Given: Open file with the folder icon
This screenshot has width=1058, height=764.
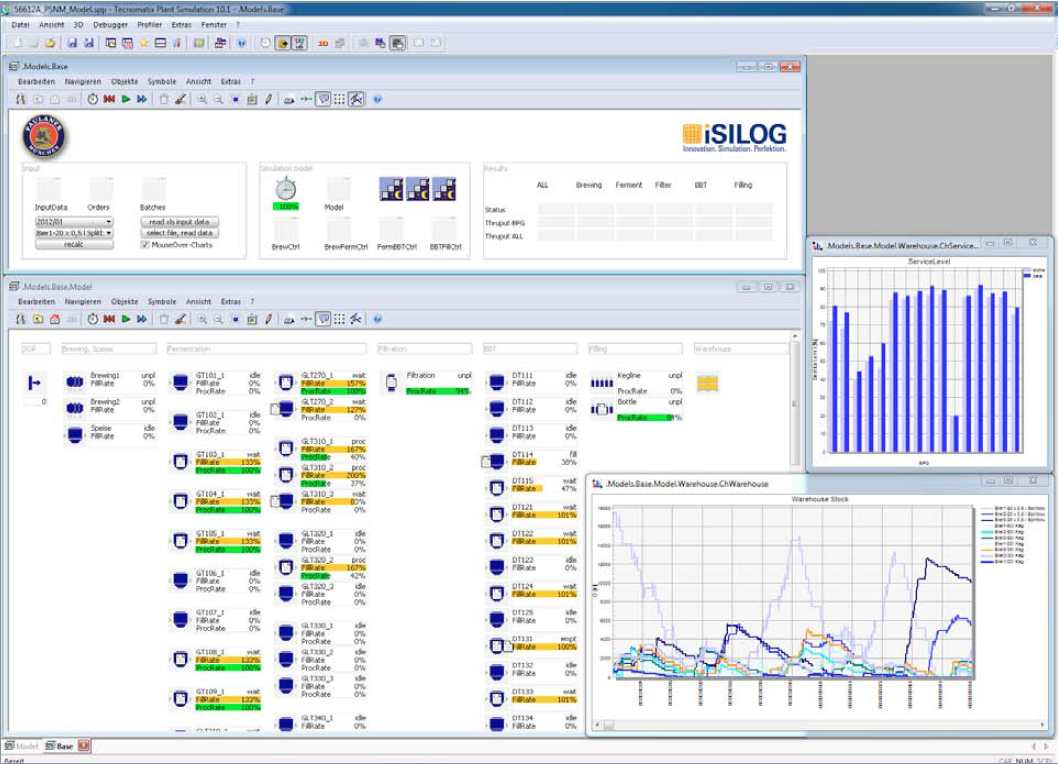Looking at the screenshot, I should click(x=50, y=43).
